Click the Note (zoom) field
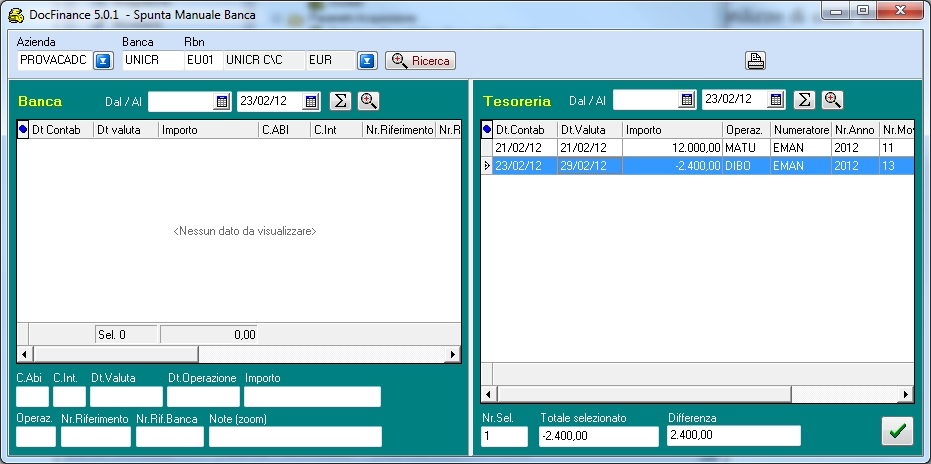The height and width of the screenshot is (464, 931). [x=295, y=437]
